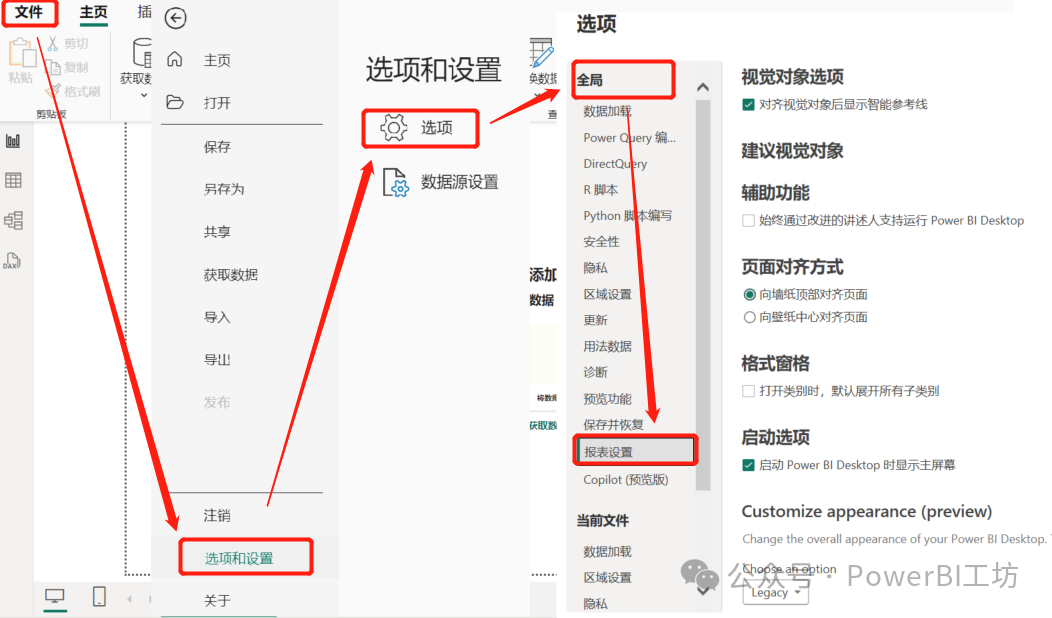This screenshot has width=1052, height=618.
Task: Select 另存为 in the file menu
Action: [x=224, y=189]
